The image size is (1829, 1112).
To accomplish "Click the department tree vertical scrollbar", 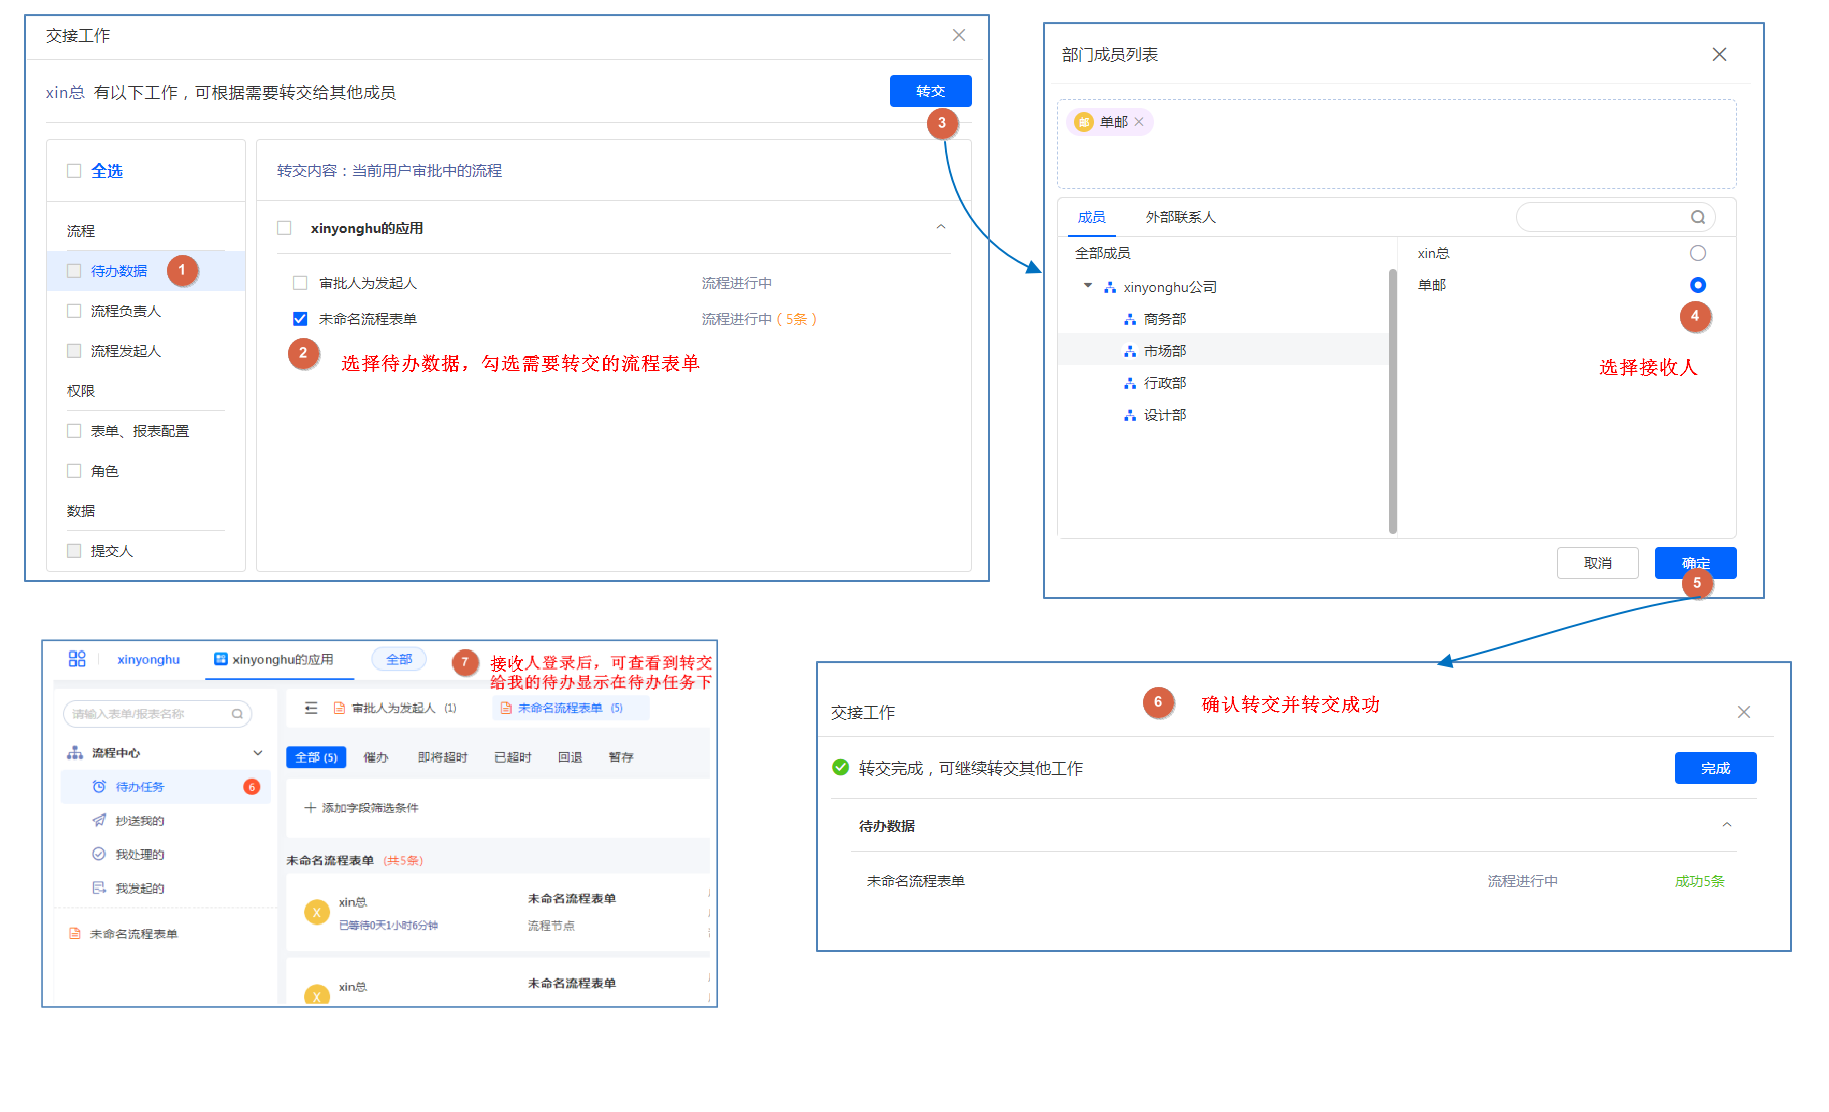I will [x=1392, y=400].
